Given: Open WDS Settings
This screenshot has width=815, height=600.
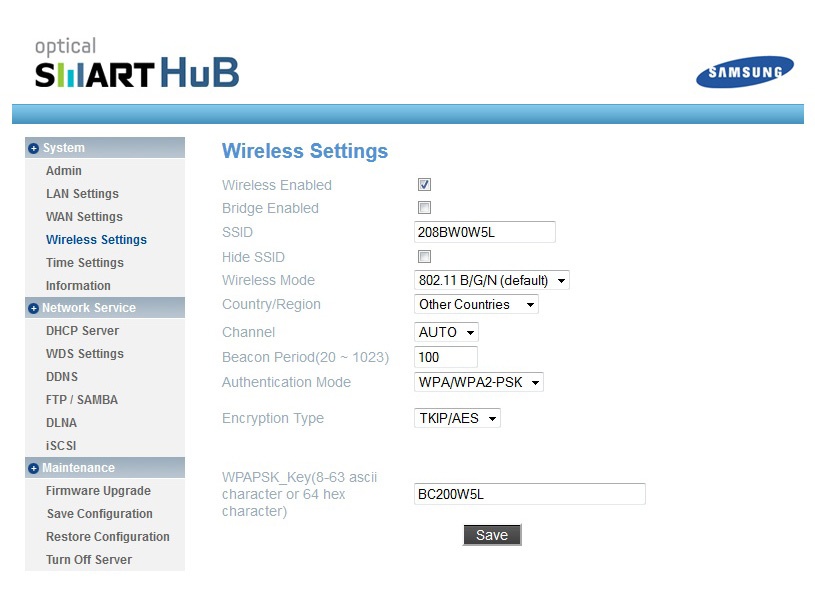Looking at the screenshot, I should 85,354.
